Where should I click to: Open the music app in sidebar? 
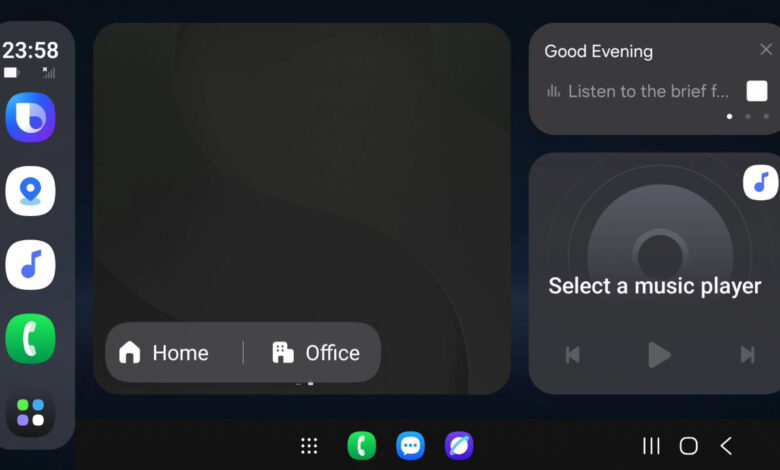tap(30, 265)
